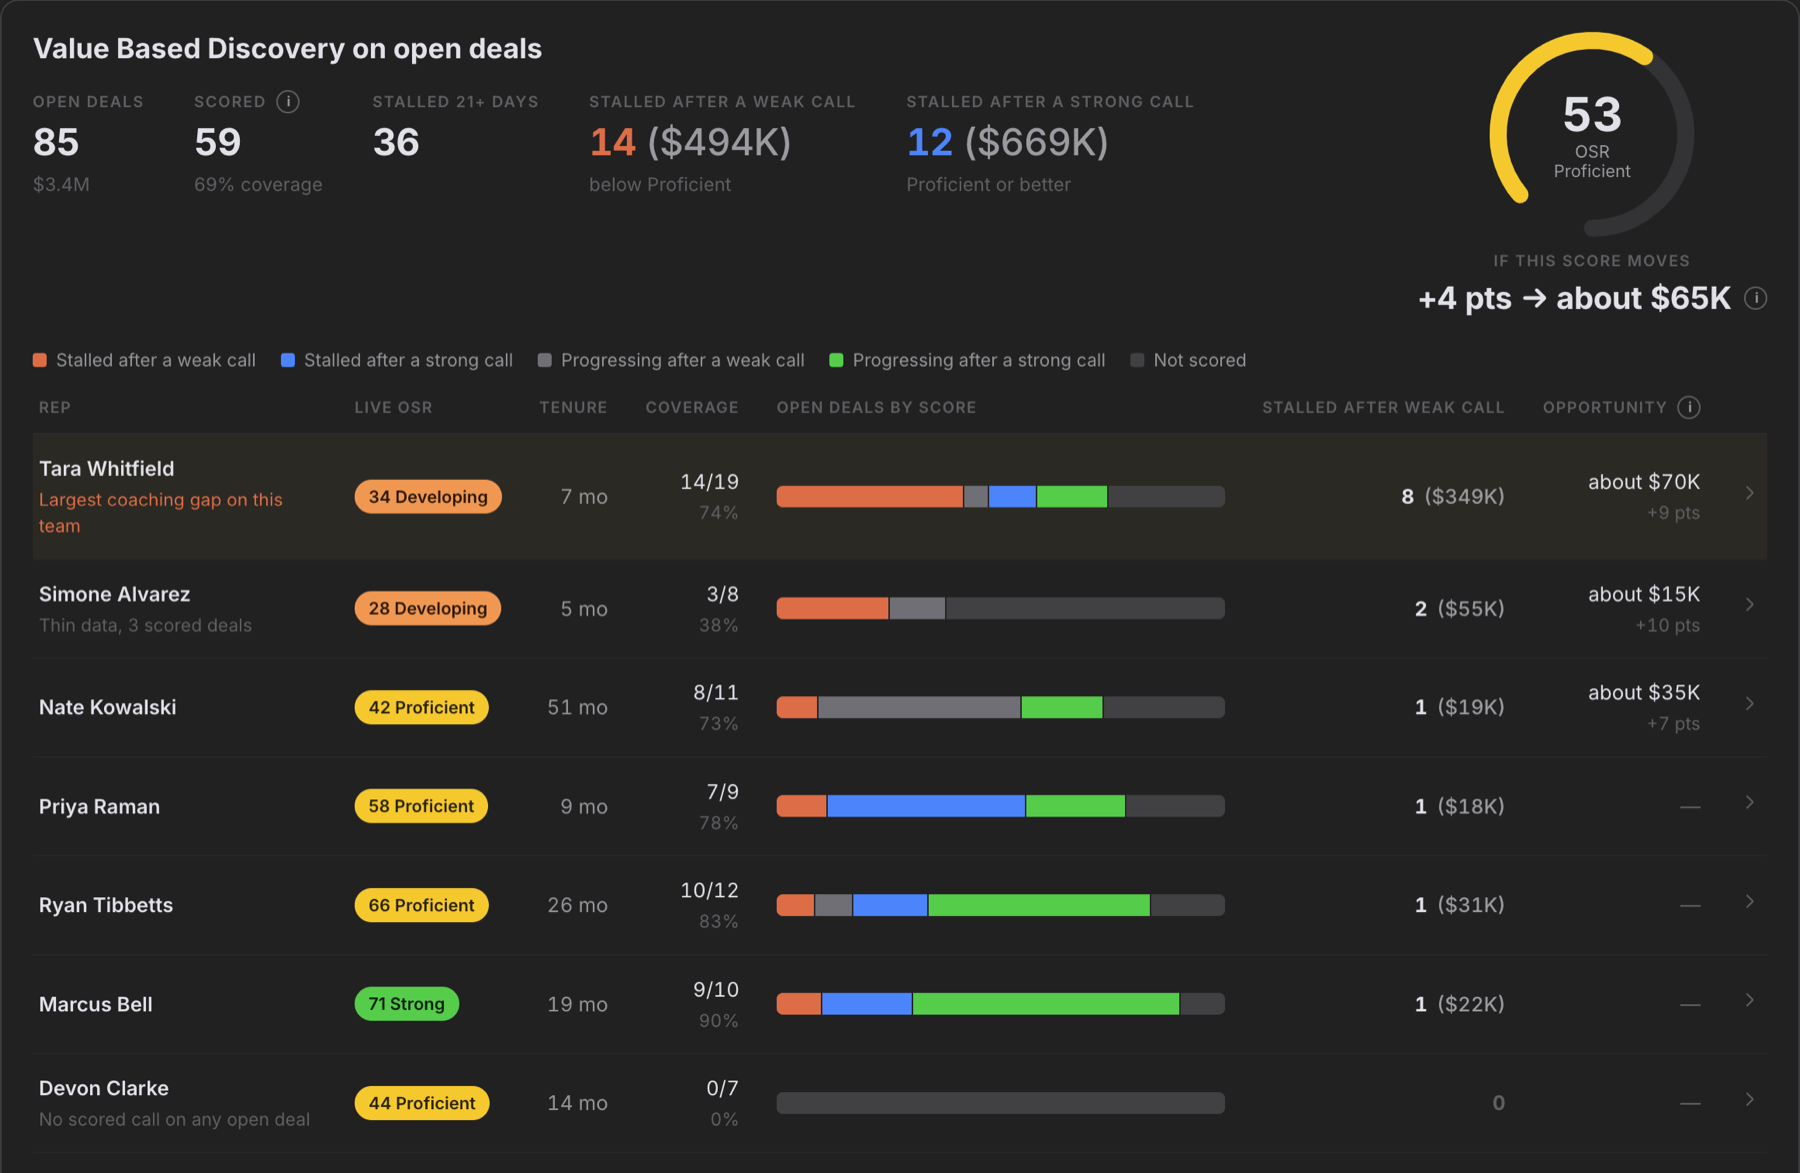Click the 'Thin data, 3 scored deals' note
This screenshot has width=1800, height=1173.
145,625
